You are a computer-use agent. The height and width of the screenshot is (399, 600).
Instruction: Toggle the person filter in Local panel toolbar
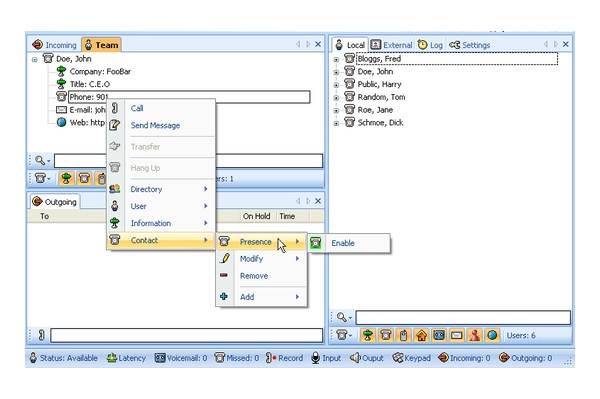(x=474, y=335)
